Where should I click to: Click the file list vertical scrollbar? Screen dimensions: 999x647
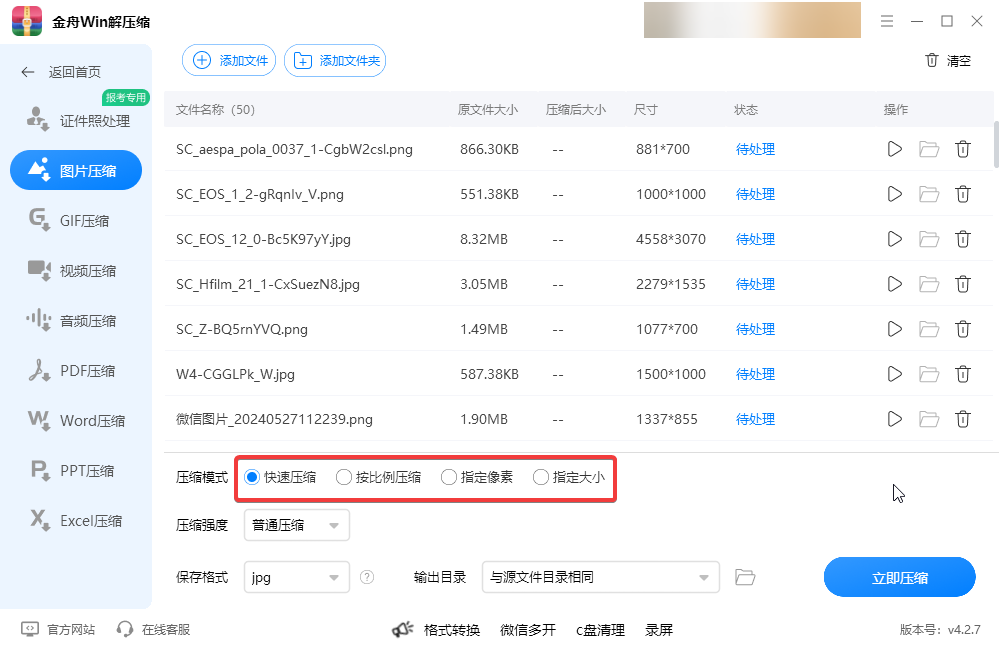(996, 145)
